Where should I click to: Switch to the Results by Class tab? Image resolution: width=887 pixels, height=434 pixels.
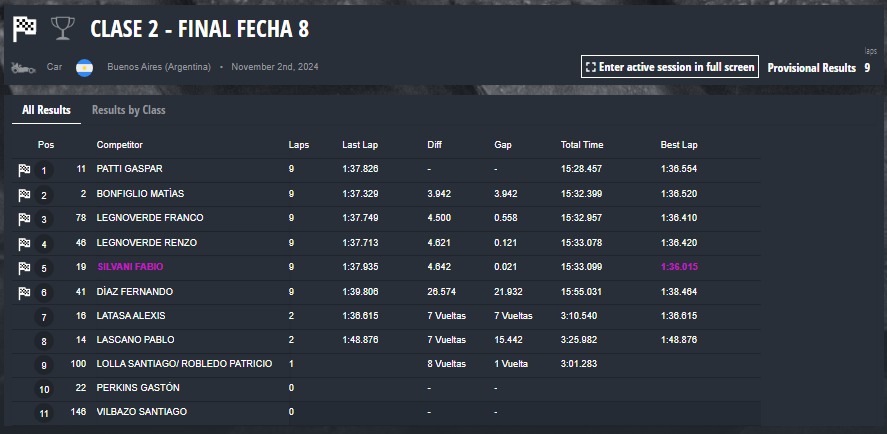point(128,110)
